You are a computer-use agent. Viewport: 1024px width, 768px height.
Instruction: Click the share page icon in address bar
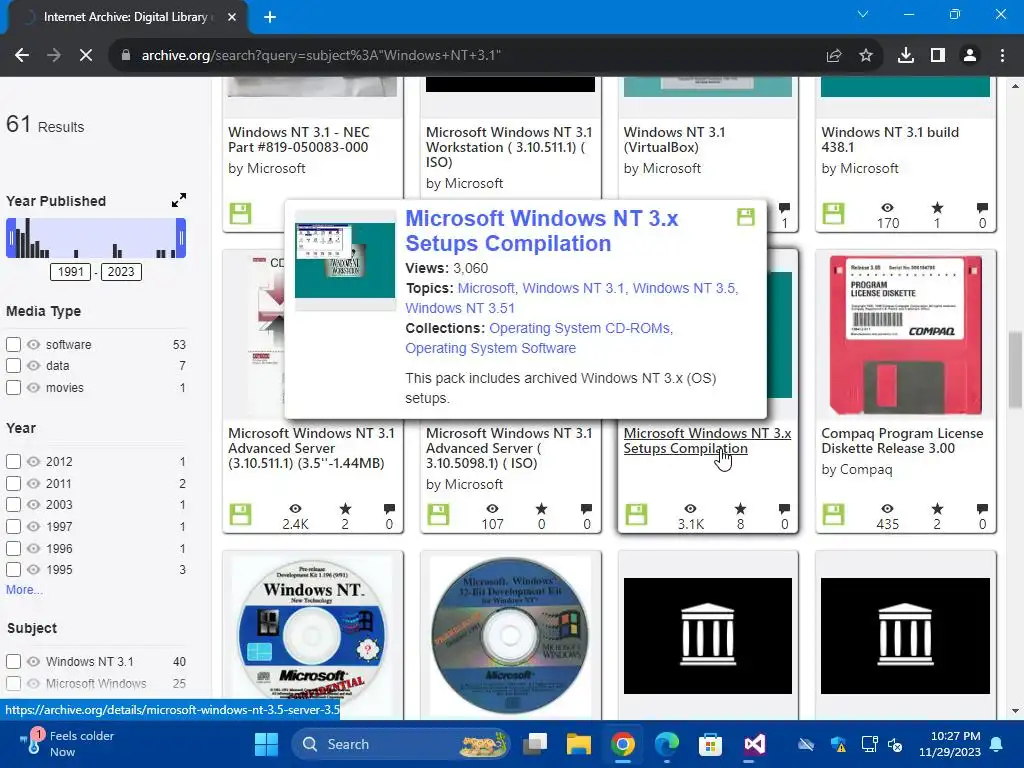click(833, 56)
